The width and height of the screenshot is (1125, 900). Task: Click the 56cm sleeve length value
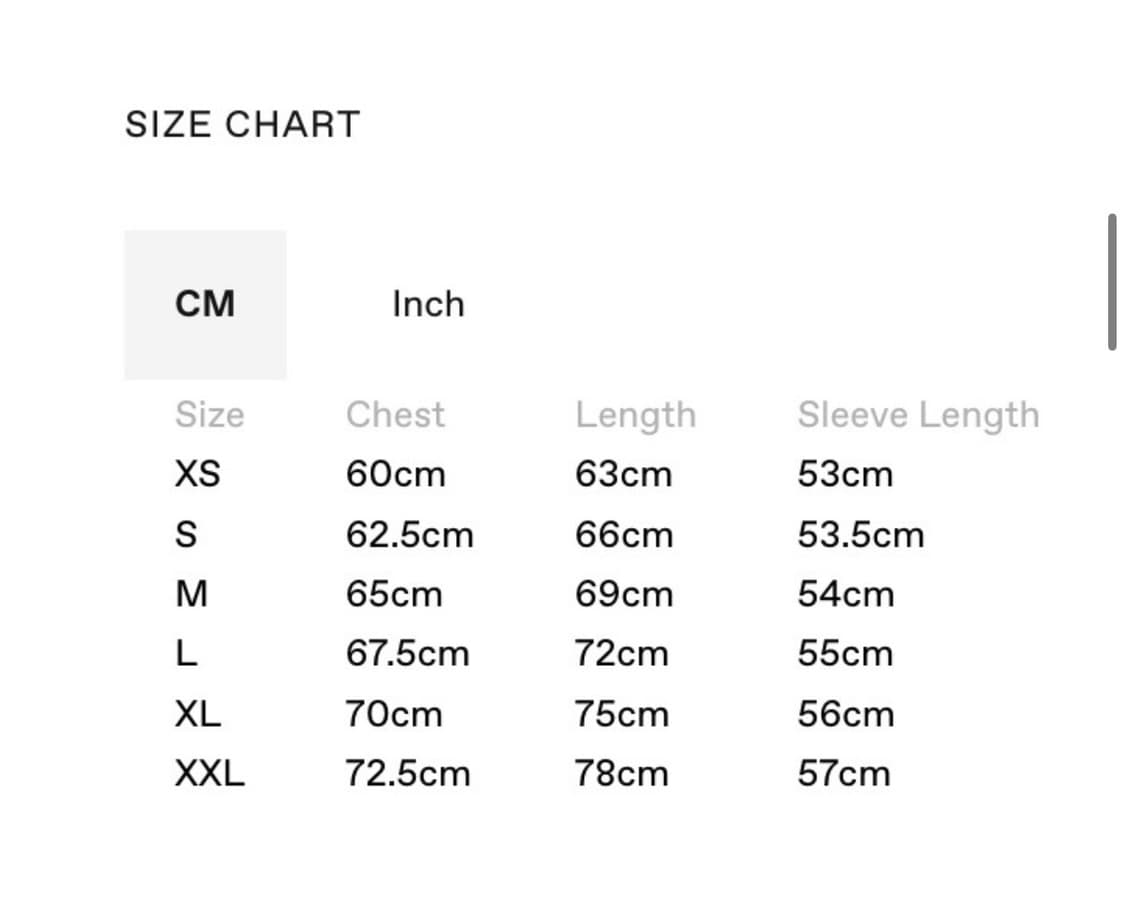pyautogui.click(x=845, y=714)
